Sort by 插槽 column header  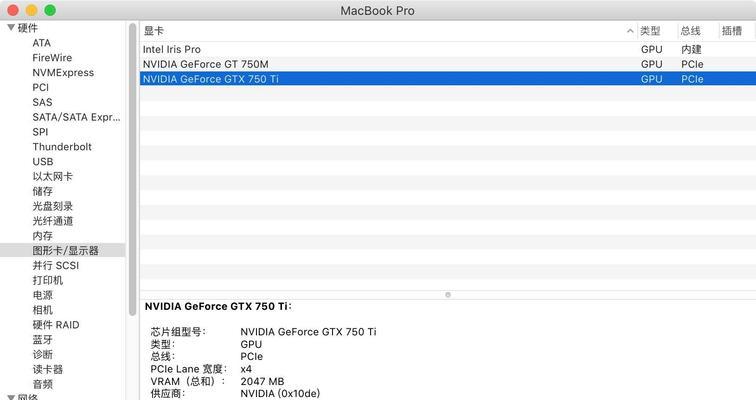tap(731, 31)
